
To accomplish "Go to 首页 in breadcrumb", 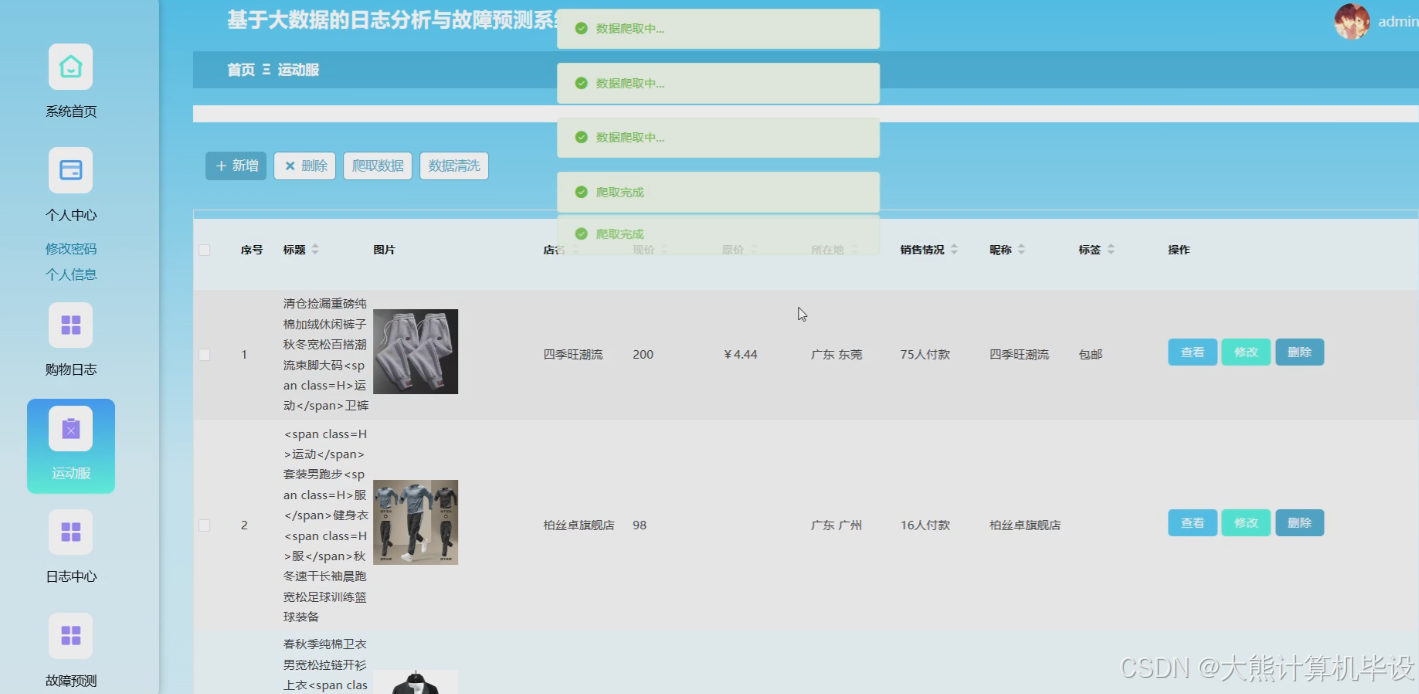I will tap(241, 70).
